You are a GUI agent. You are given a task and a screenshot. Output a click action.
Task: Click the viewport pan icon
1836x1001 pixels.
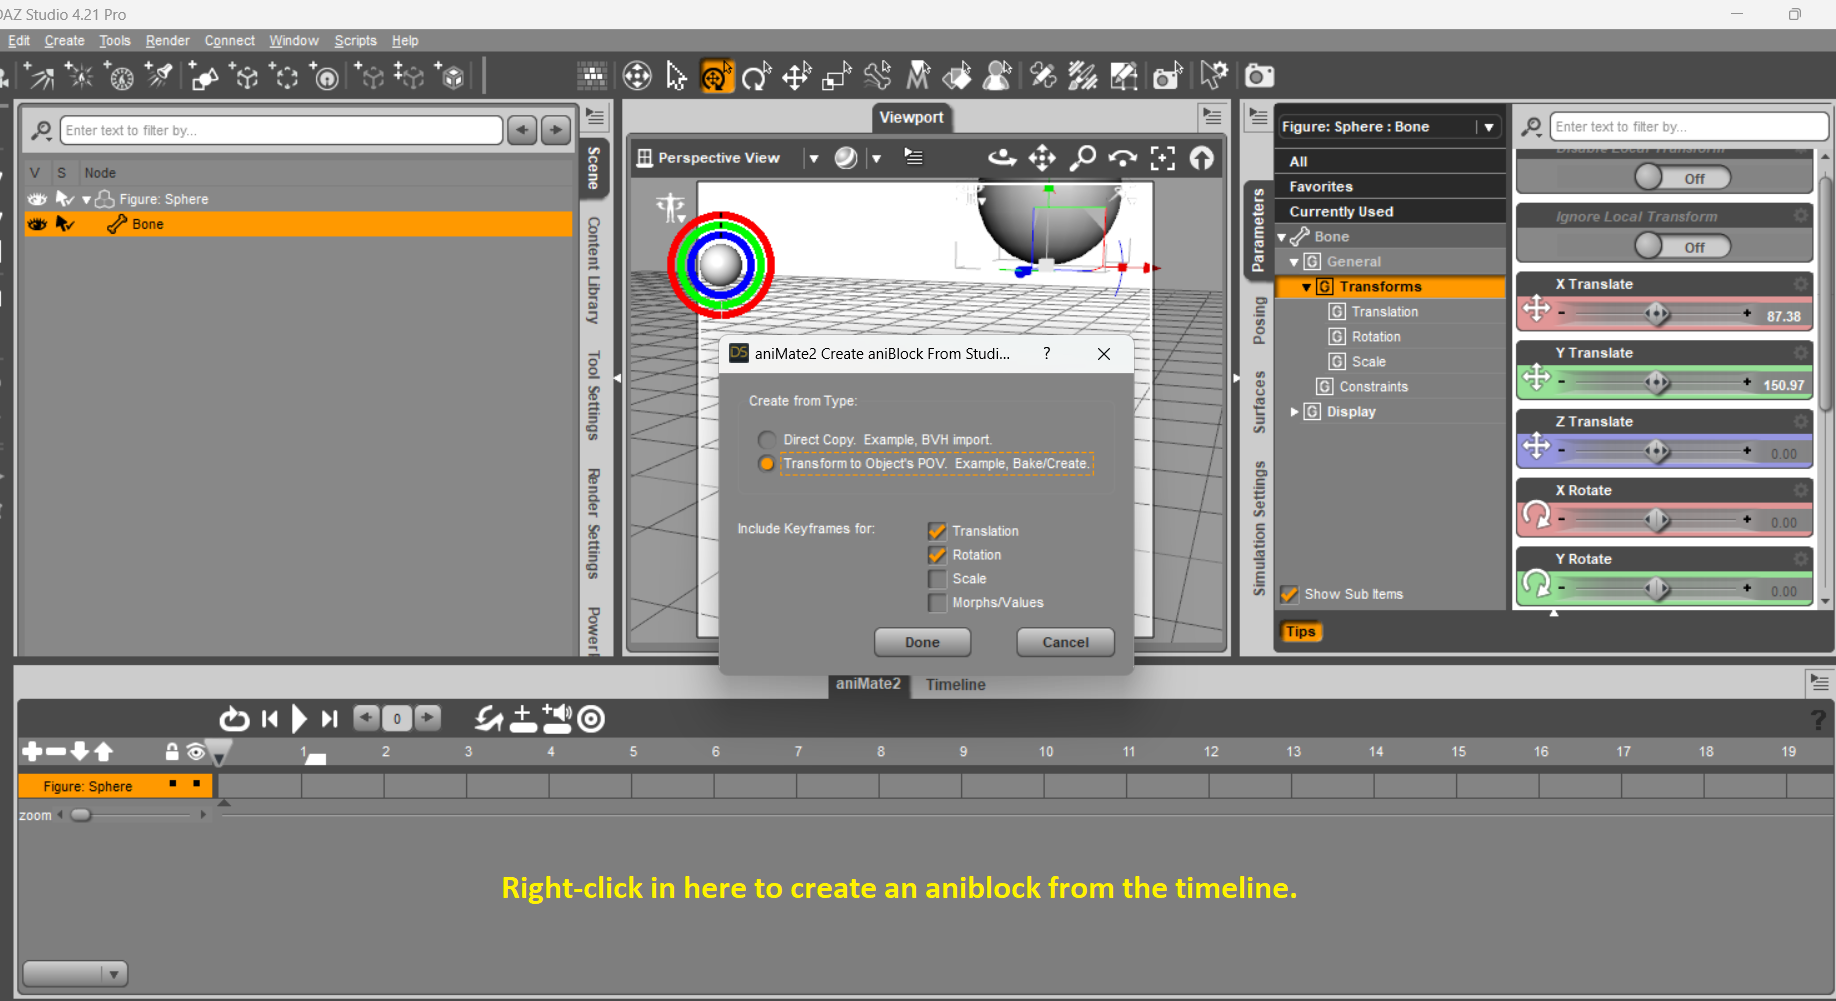pyautogui.click(x=1042, y=158)
